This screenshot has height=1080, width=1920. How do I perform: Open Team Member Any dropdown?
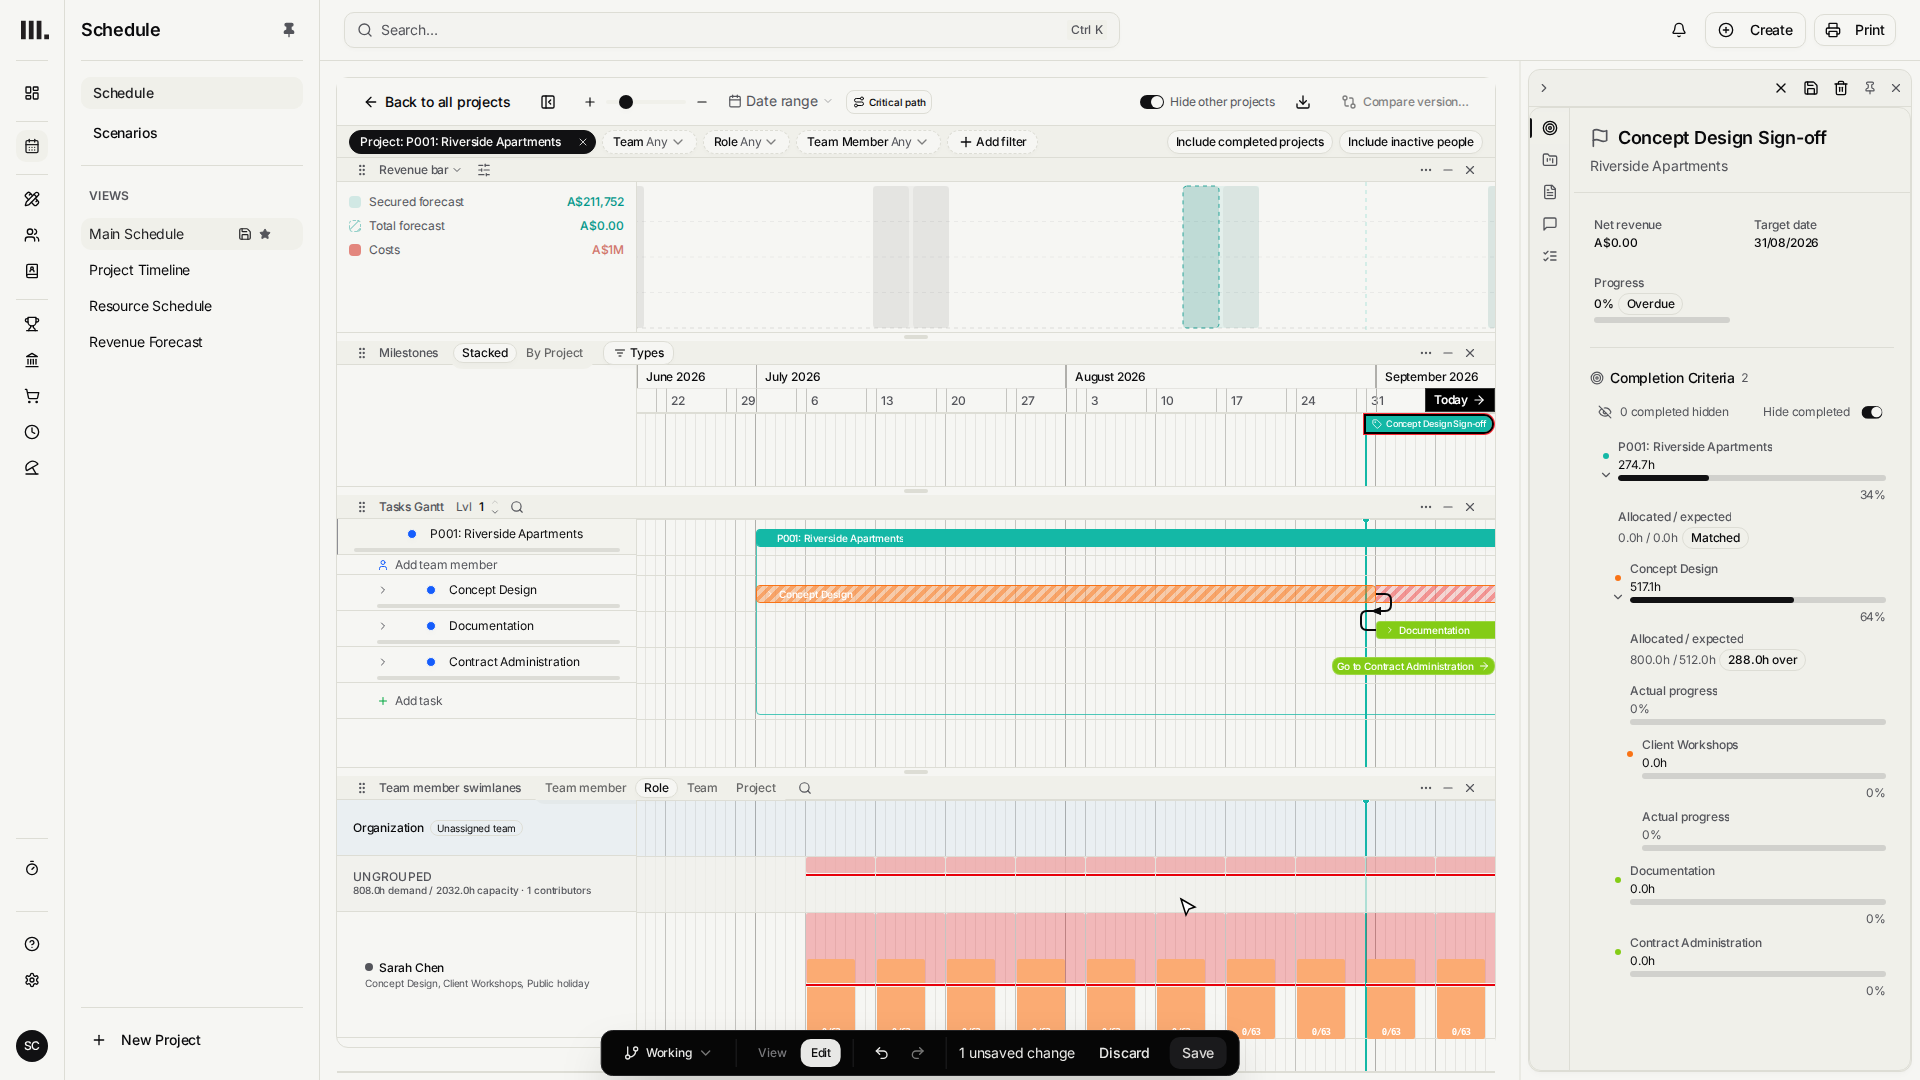pyautogui.click(x=868, y=142)
